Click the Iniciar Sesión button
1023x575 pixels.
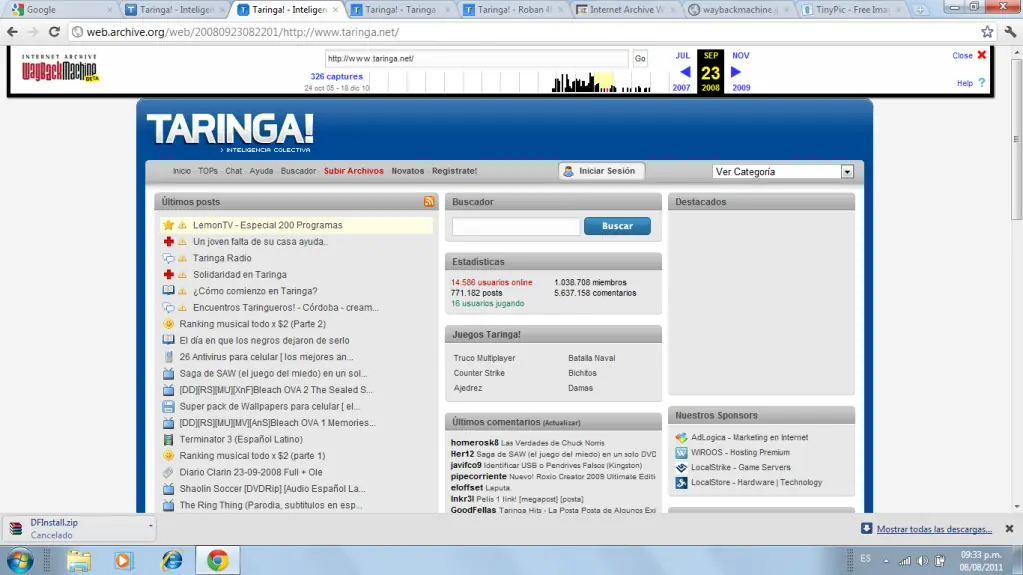click(x=600, y=171)
